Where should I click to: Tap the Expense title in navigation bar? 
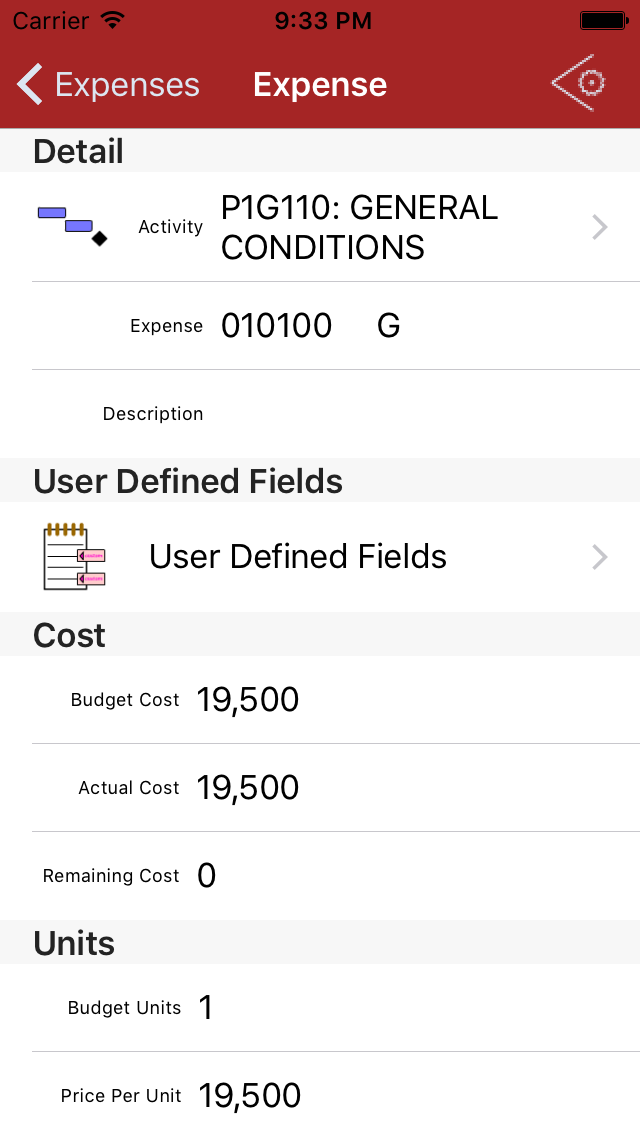(x=320, y=85)
